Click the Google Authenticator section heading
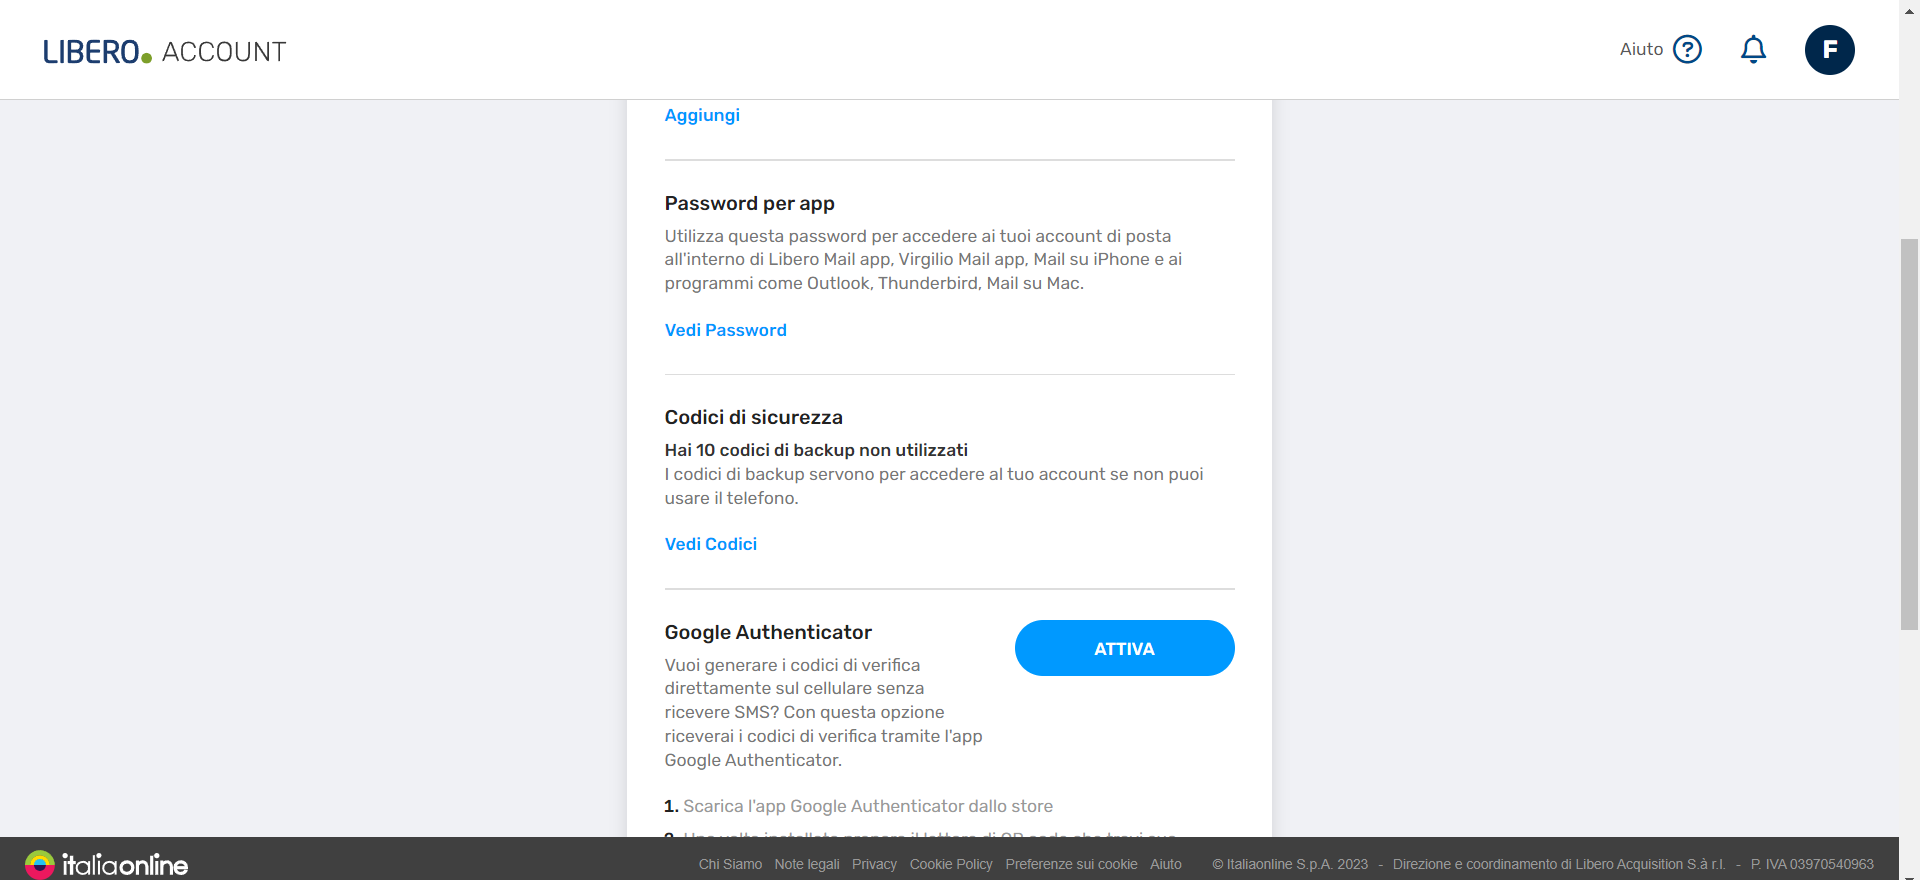The image size is (1920, 880). (x=768, y=632)
